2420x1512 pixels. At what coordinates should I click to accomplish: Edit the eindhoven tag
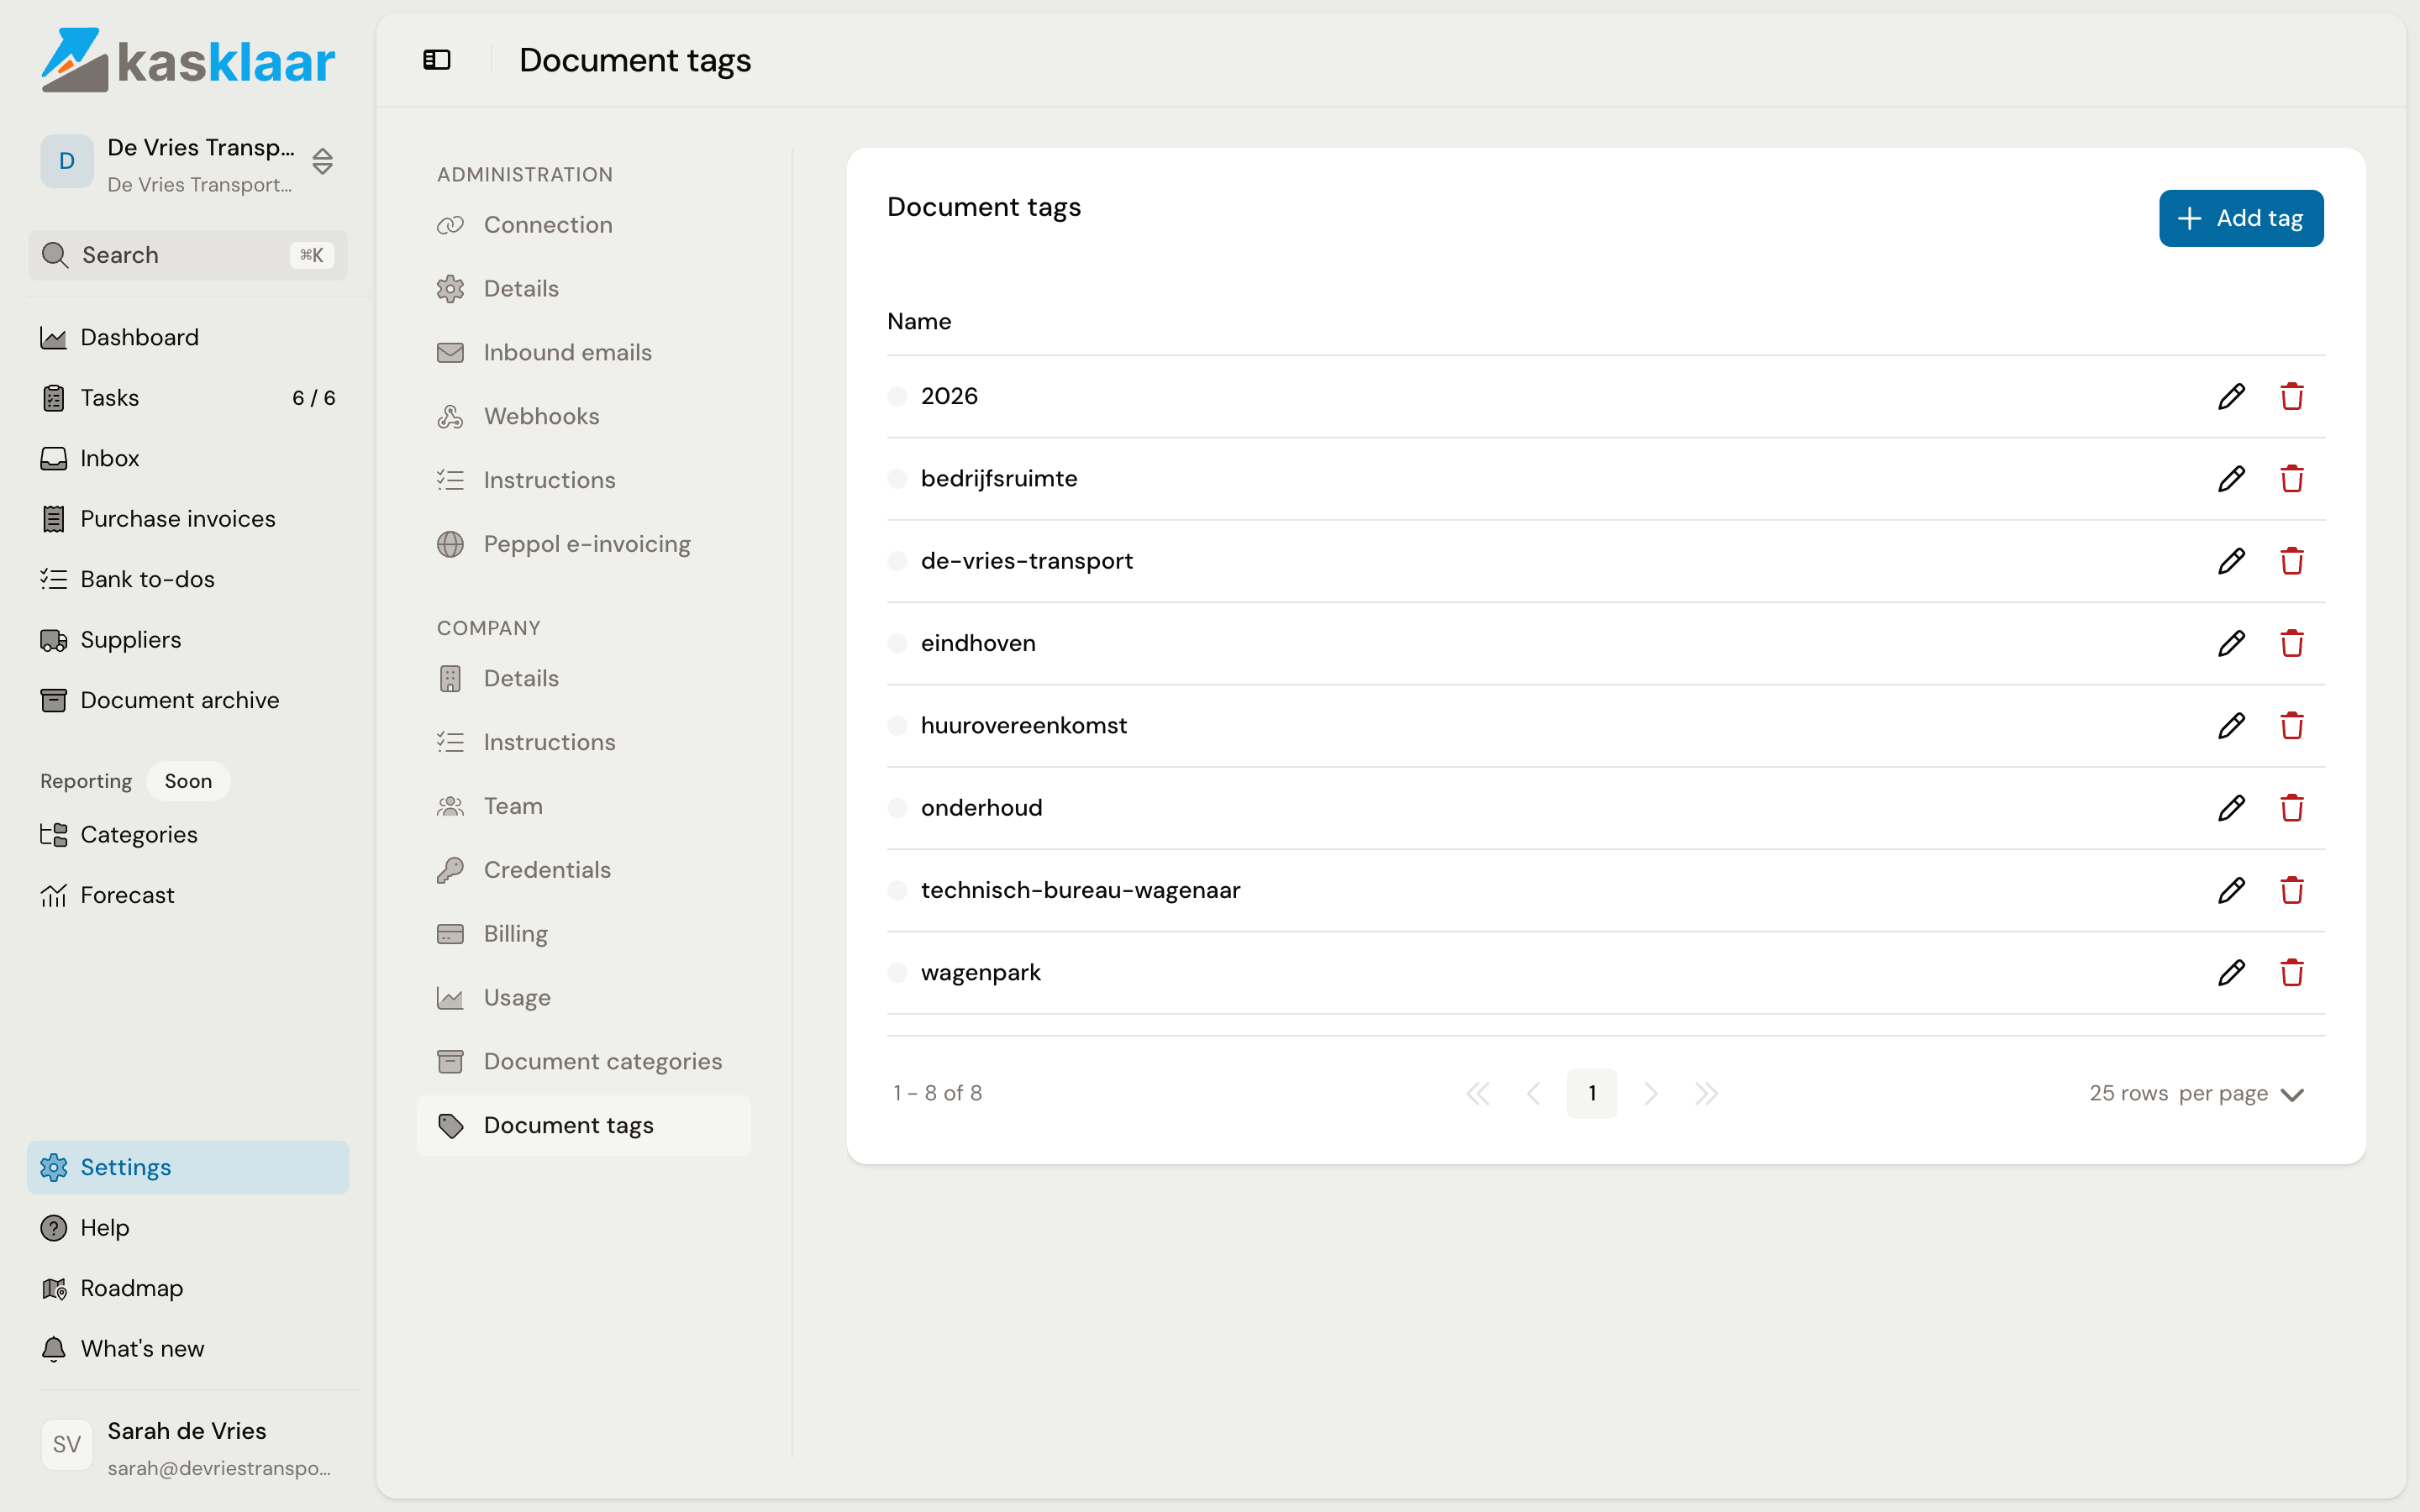tap(2231, 643)
